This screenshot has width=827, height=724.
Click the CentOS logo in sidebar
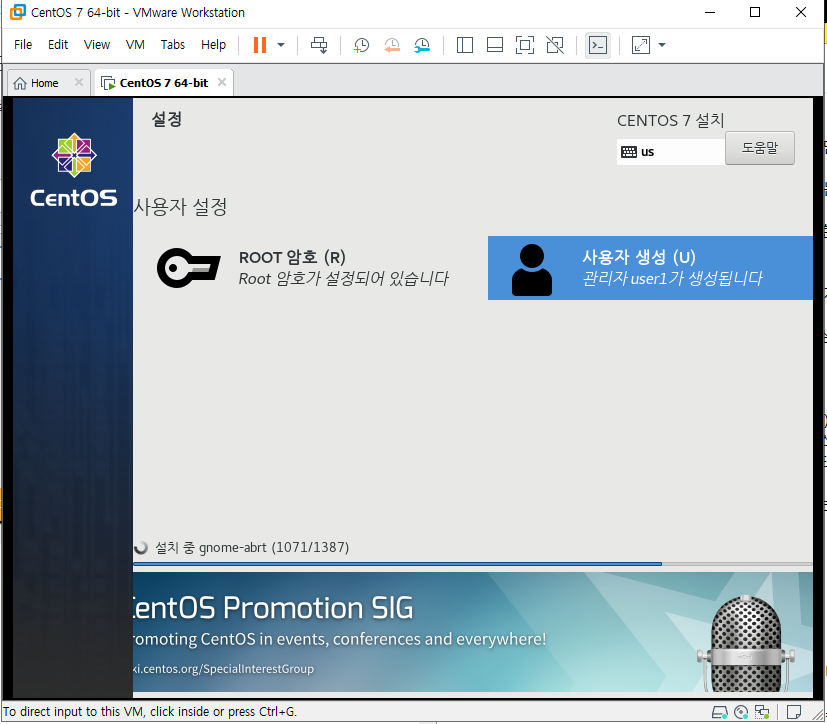74,170
